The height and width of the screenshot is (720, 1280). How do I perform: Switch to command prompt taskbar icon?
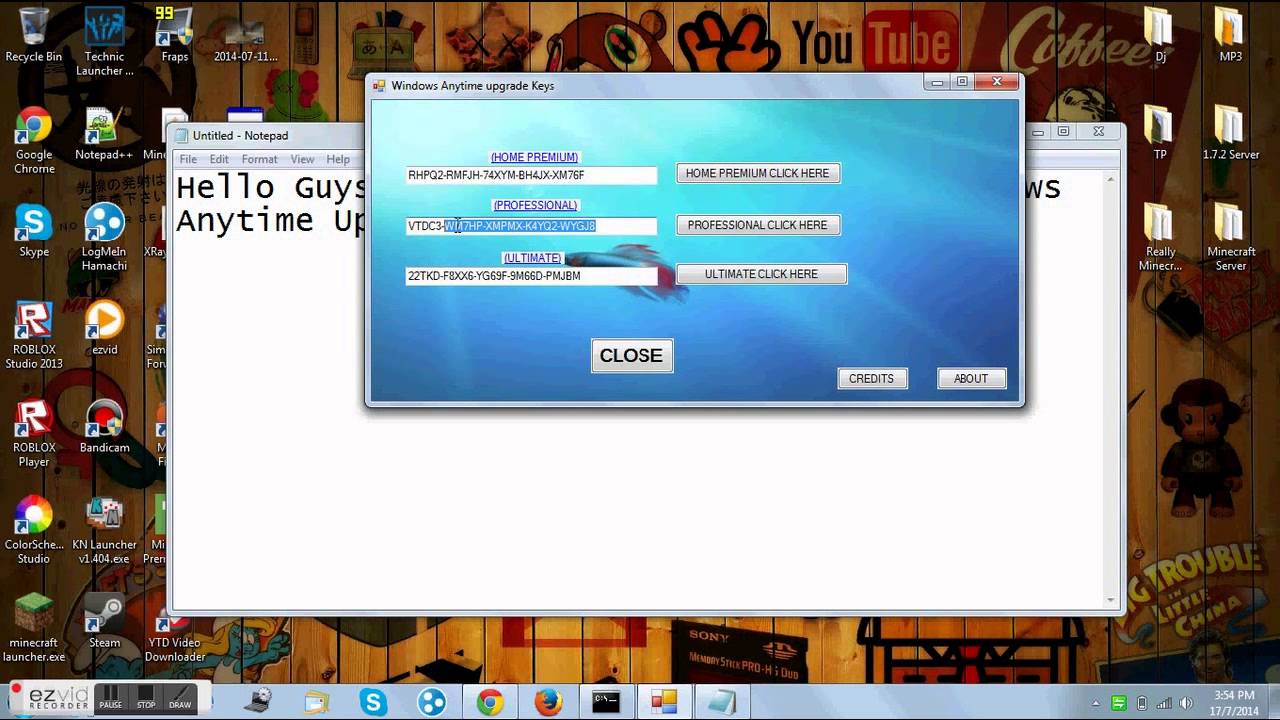[x=606, y=702]
